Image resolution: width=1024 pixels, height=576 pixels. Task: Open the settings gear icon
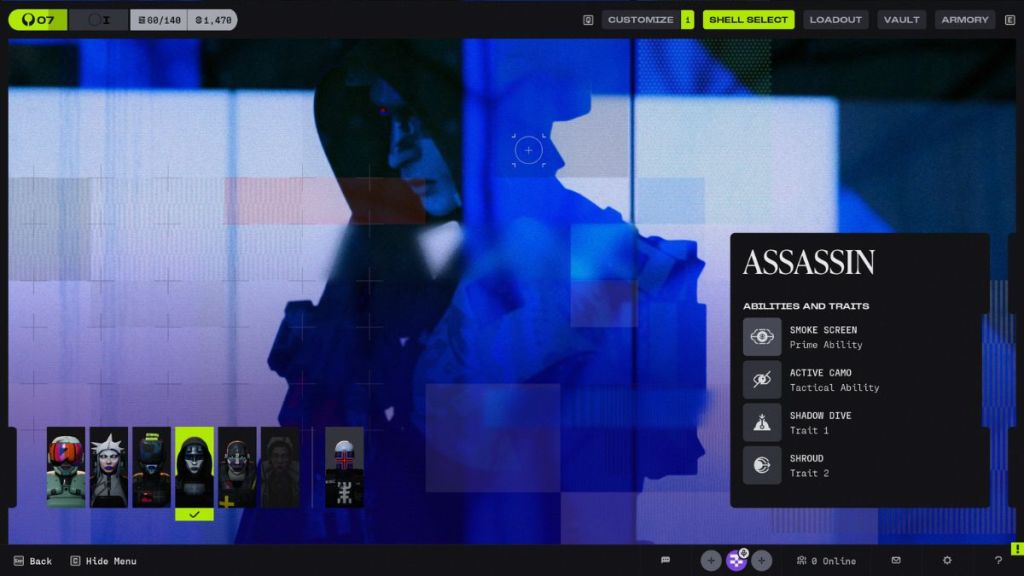point(947,561)
